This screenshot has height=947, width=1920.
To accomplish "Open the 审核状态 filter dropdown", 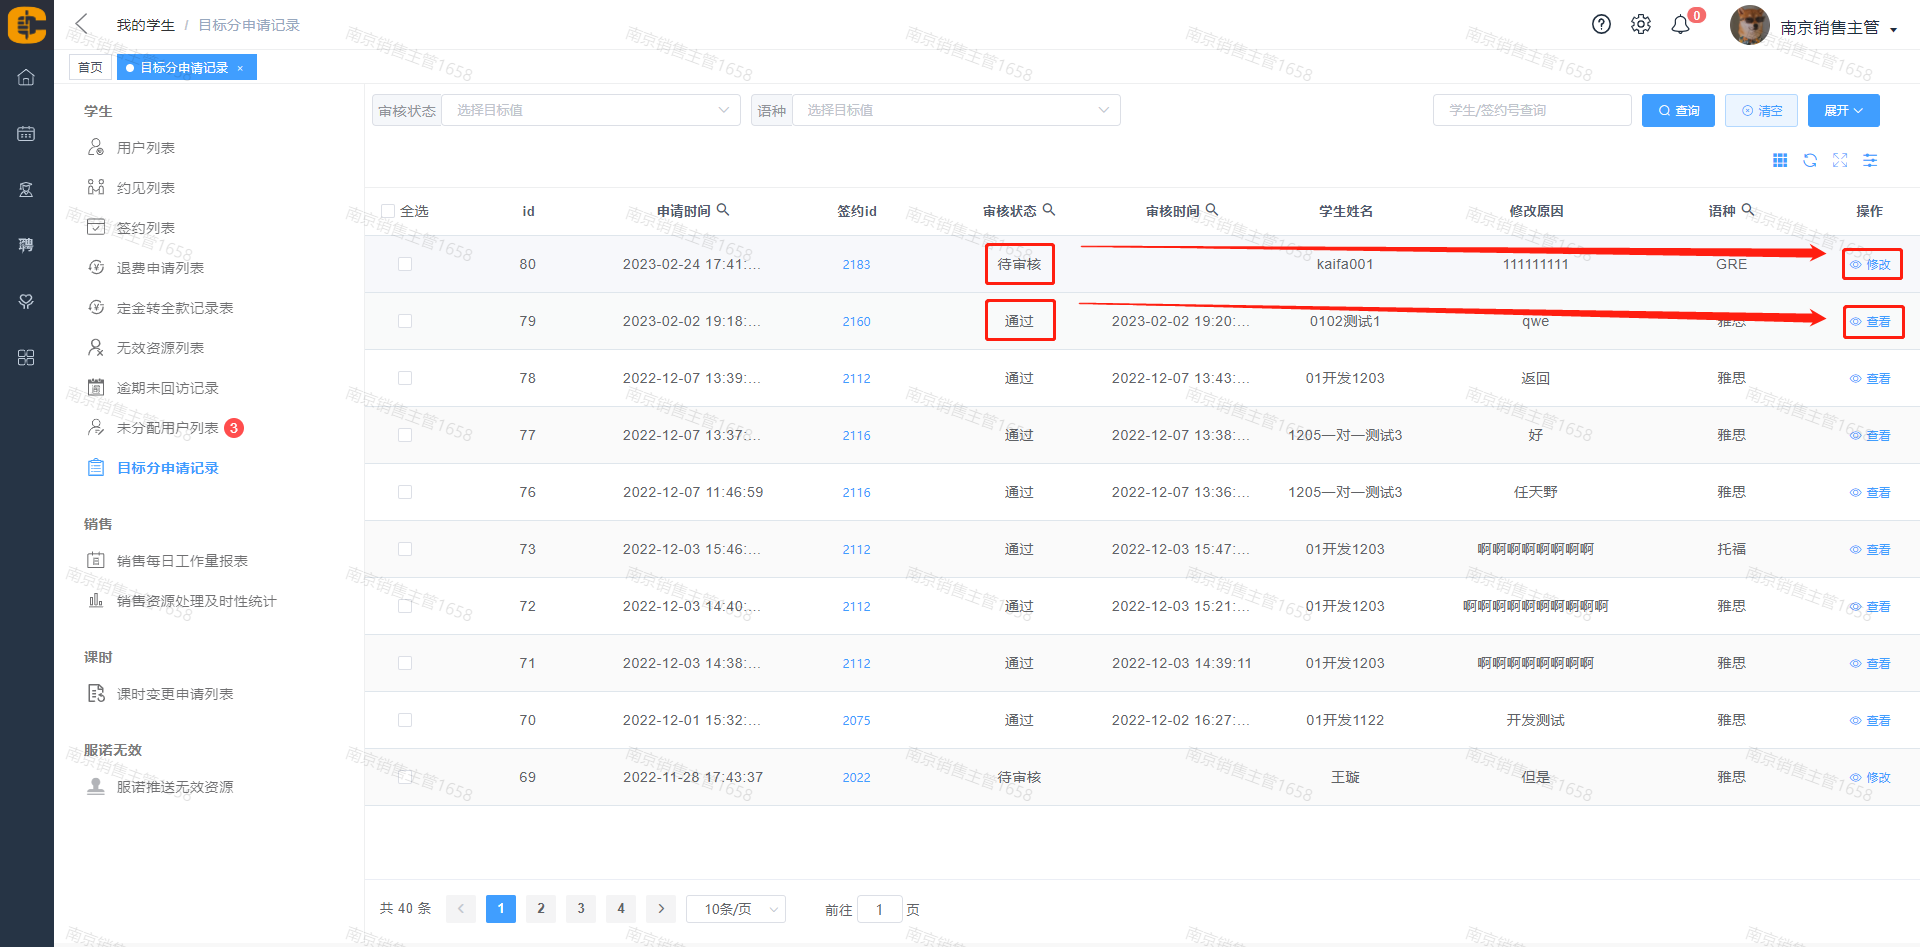I will pyautogui.click(x=590, y=110).
